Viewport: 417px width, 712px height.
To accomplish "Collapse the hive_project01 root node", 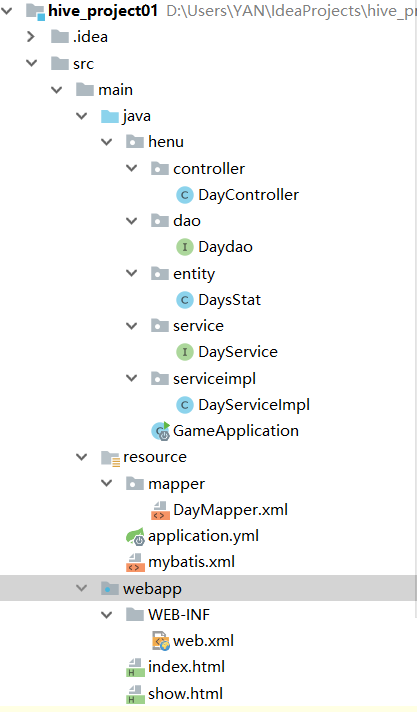I will pyautogui.click(x=7, y=10).
